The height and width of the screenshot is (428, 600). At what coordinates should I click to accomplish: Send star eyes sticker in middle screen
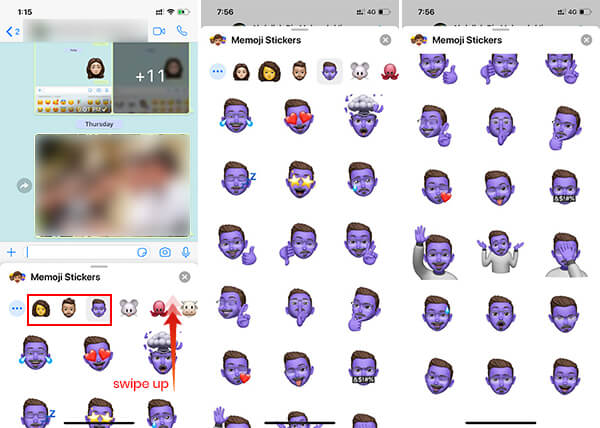pos(300,179)
